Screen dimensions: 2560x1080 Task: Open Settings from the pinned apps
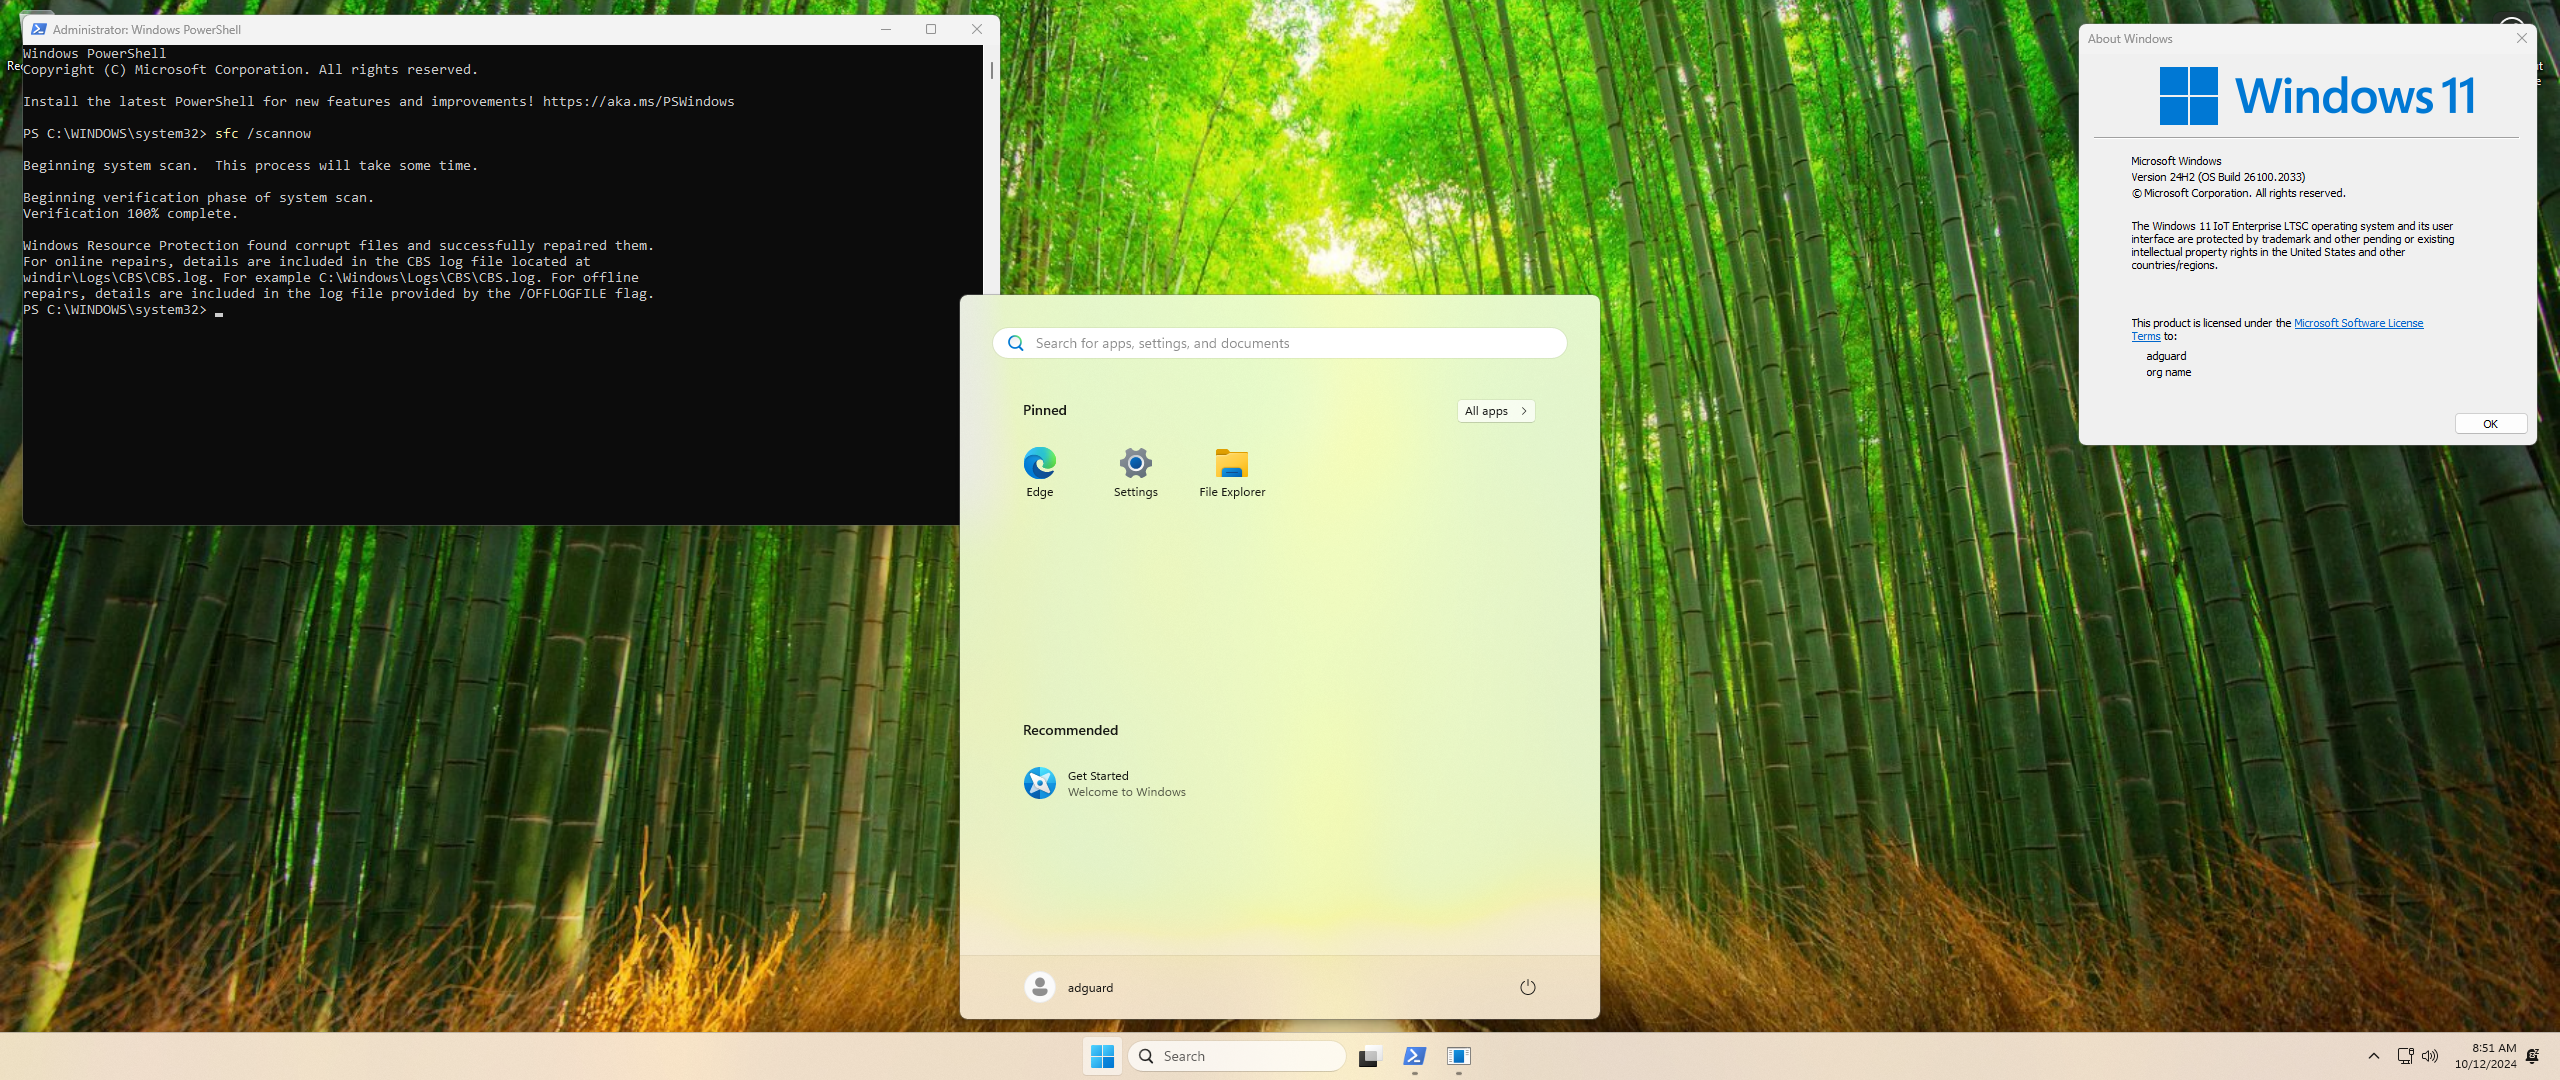1135,472
